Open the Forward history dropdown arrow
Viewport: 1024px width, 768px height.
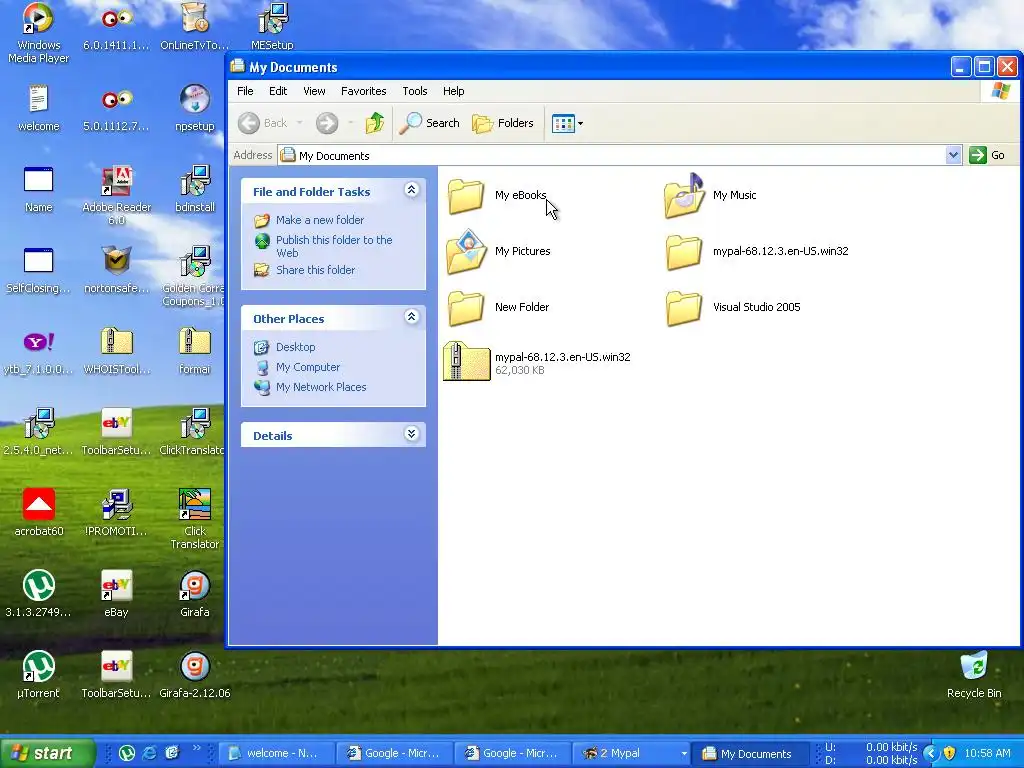point(350,123)
